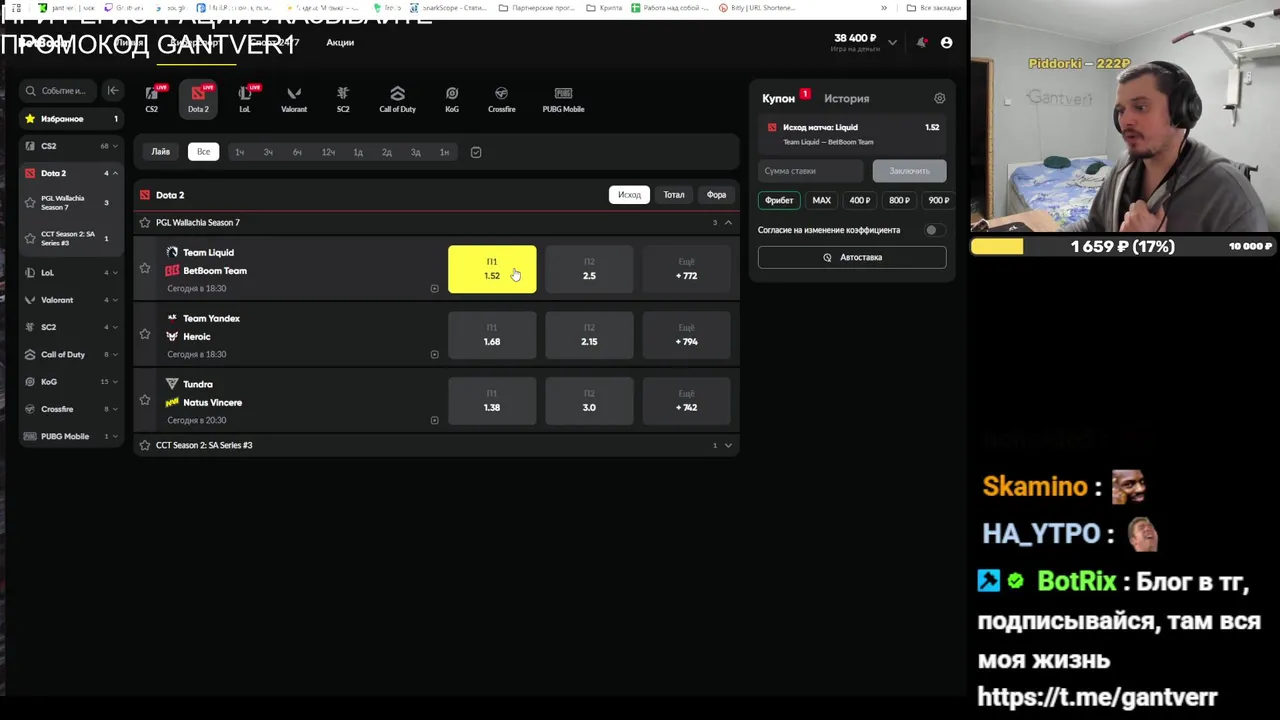Screen dimensions: 1280x720
Task: Select П1 odds 1.68 for Team Yandex
Action: click(492, 335)
